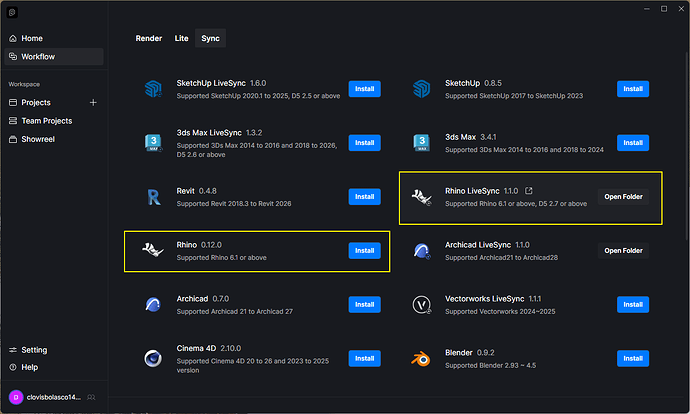Open Folder for Archicad LiveSync
The image size is (690, 414).
coord(623,251)
